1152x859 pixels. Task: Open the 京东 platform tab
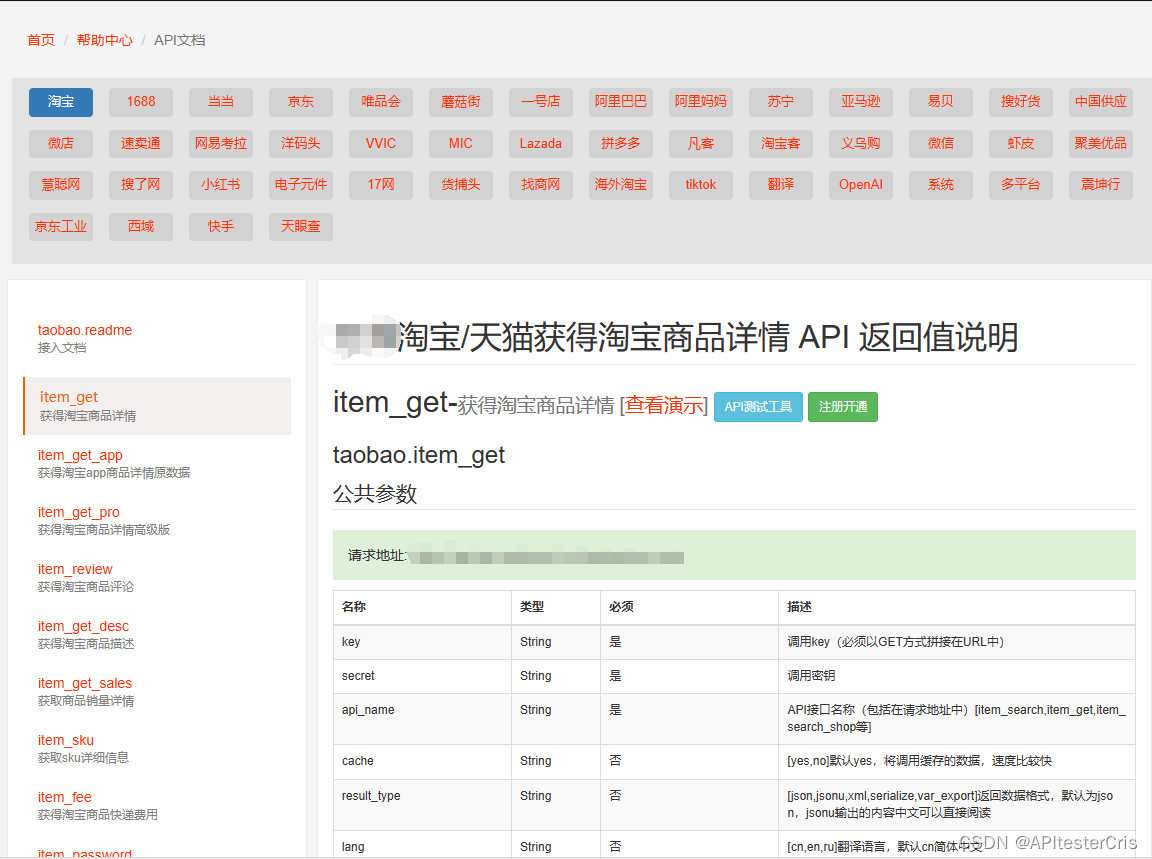[300, 102]
